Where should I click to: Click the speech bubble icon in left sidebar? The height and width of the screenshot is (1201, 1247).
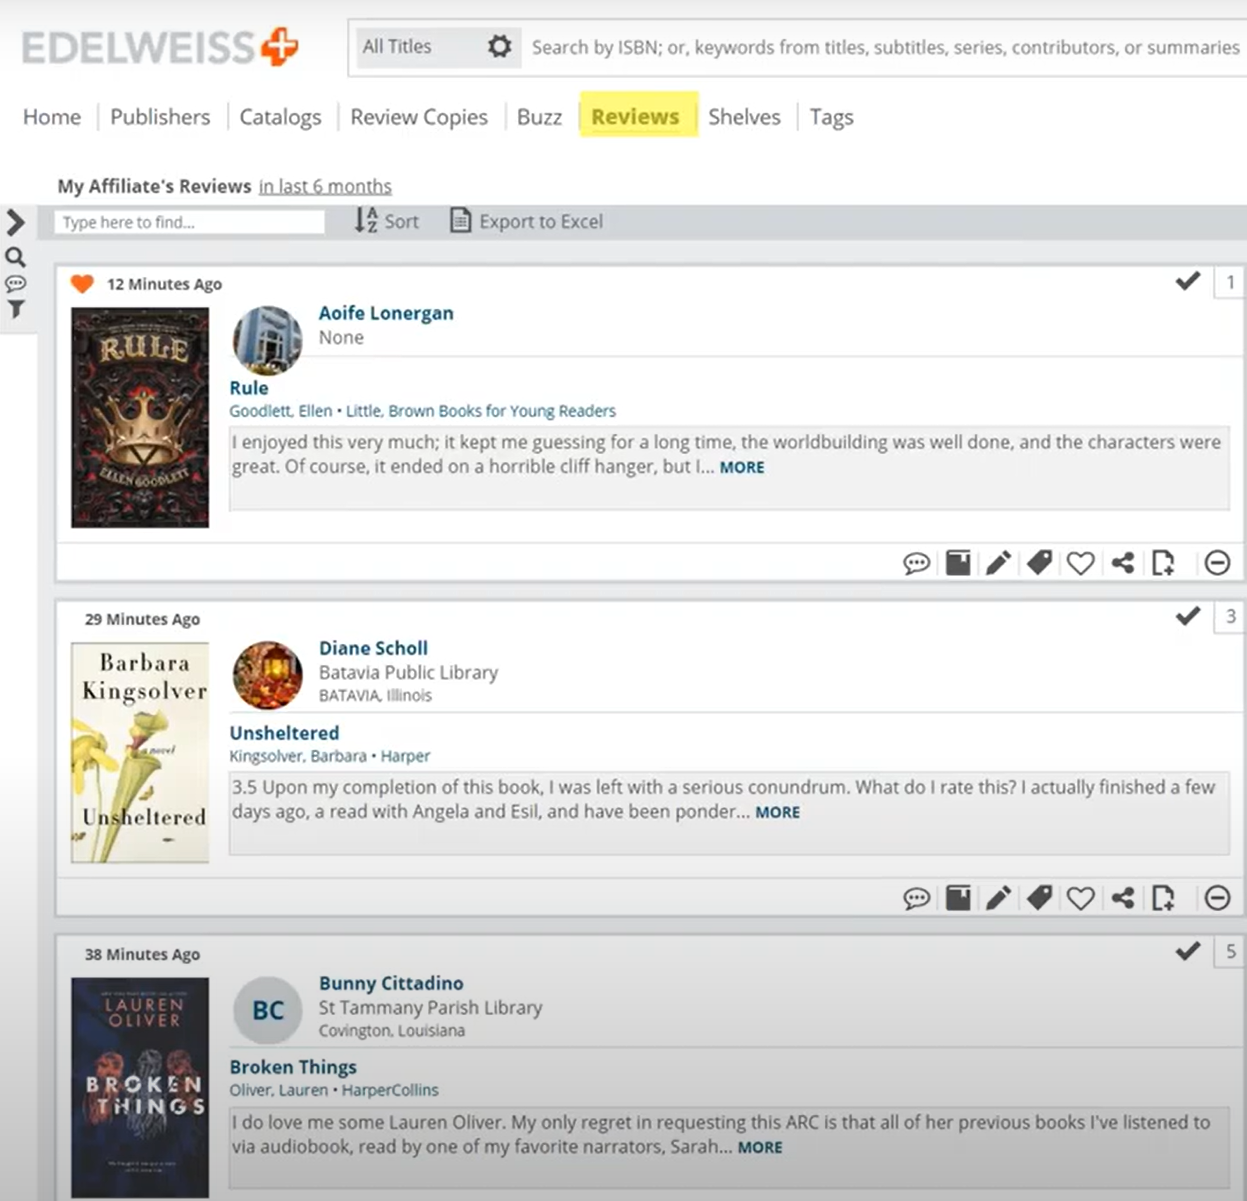pyautogui.click(x=15, y=284)
